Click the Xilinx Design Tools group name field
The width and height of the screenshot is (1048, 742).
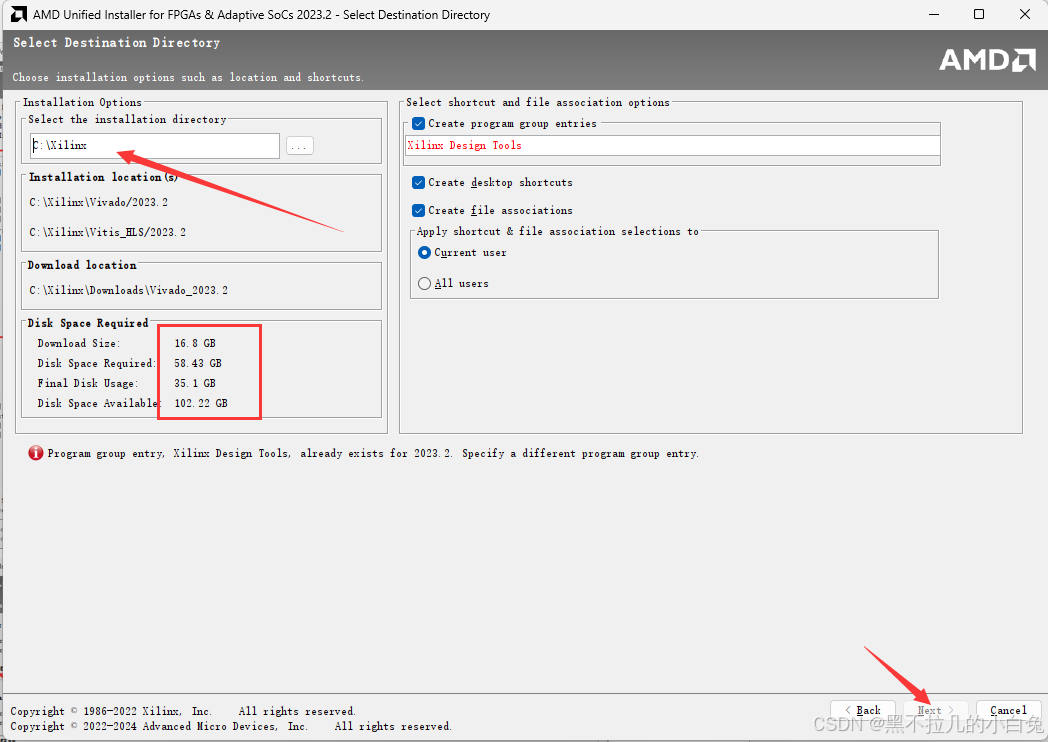tap(672, 145)
